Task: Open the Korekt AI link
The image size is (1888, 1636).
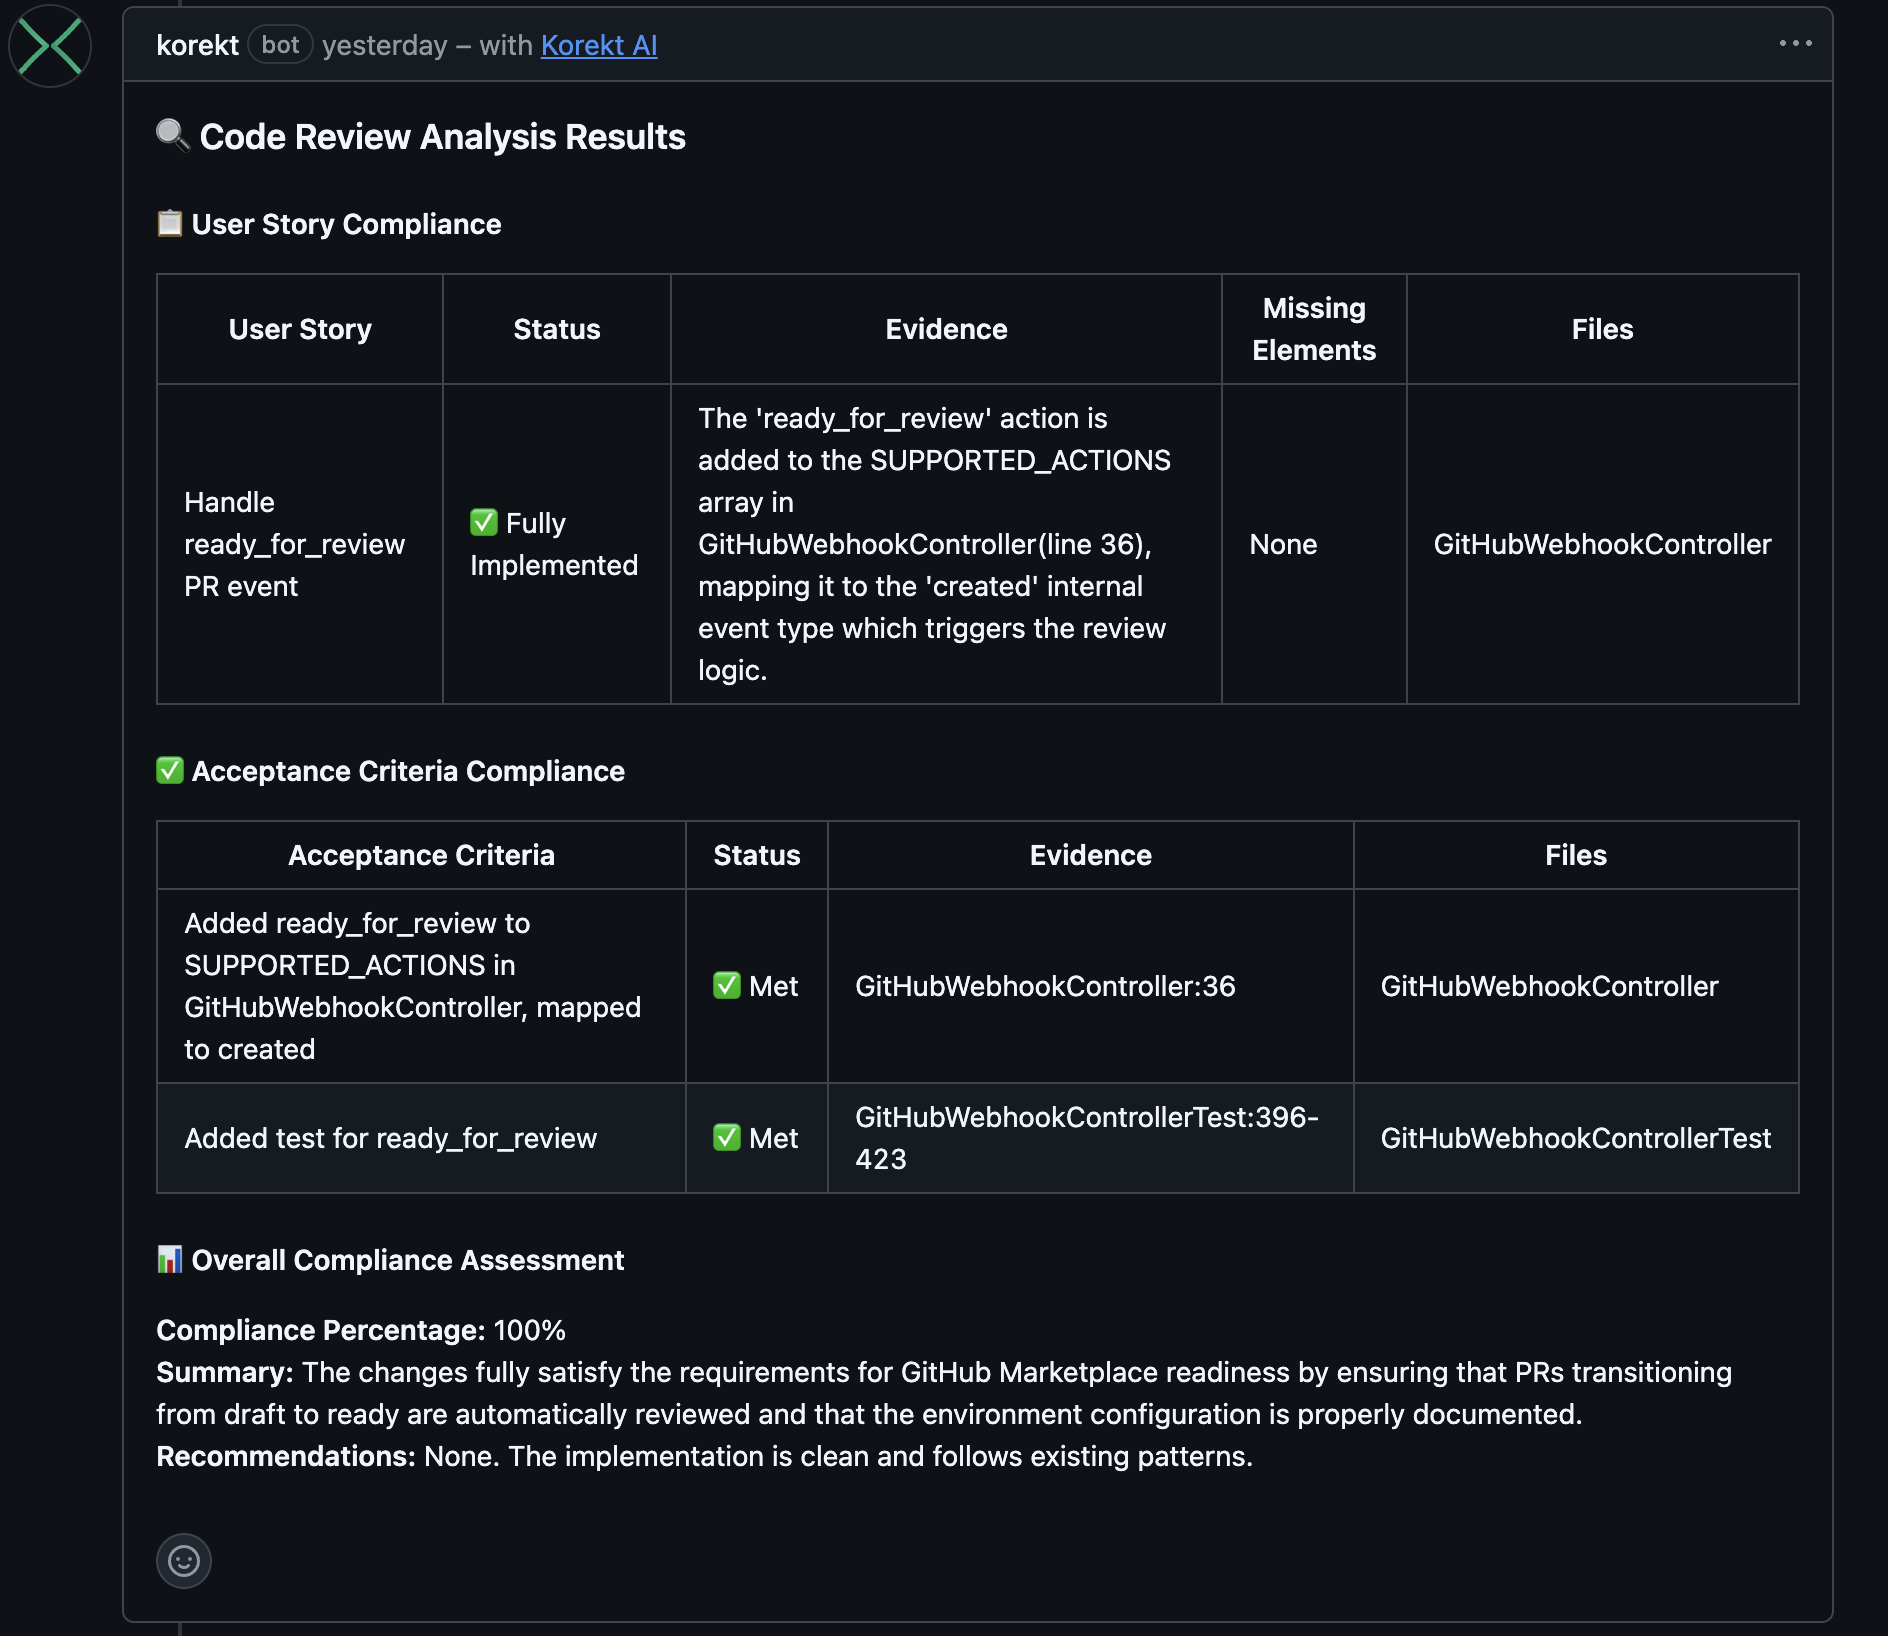Action: (x=598, y=45)
